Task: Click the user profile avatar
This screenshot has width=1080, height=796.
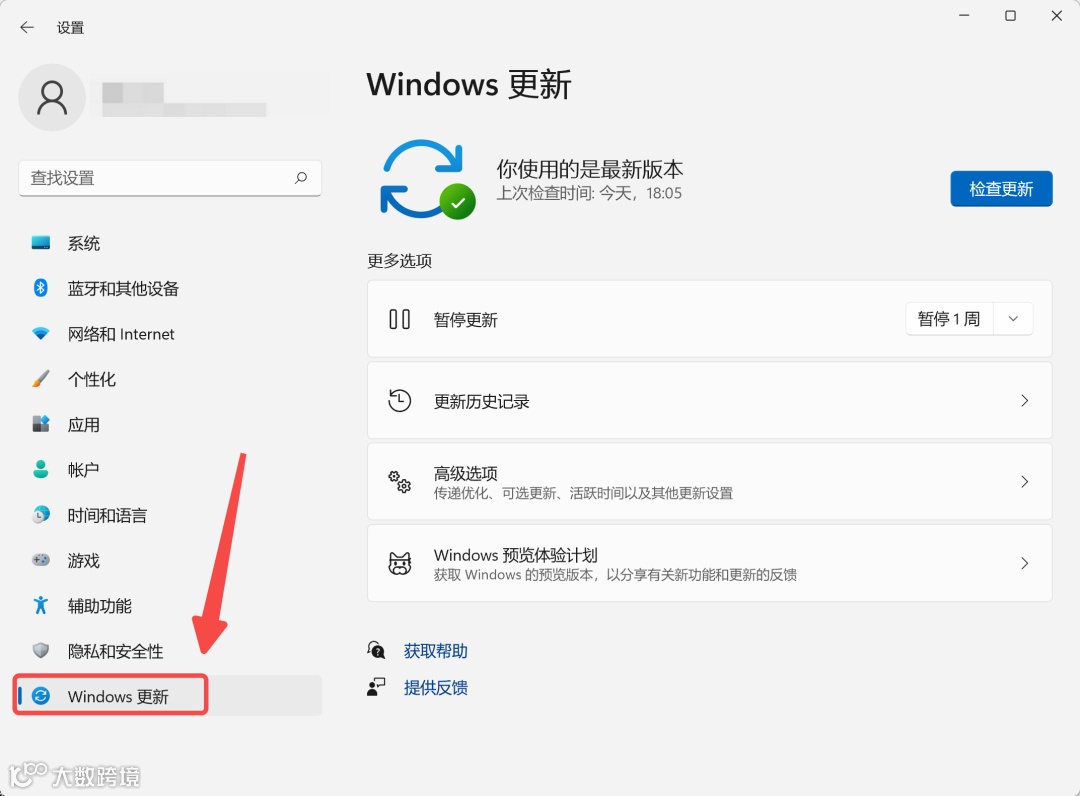Action: [52, 97]
